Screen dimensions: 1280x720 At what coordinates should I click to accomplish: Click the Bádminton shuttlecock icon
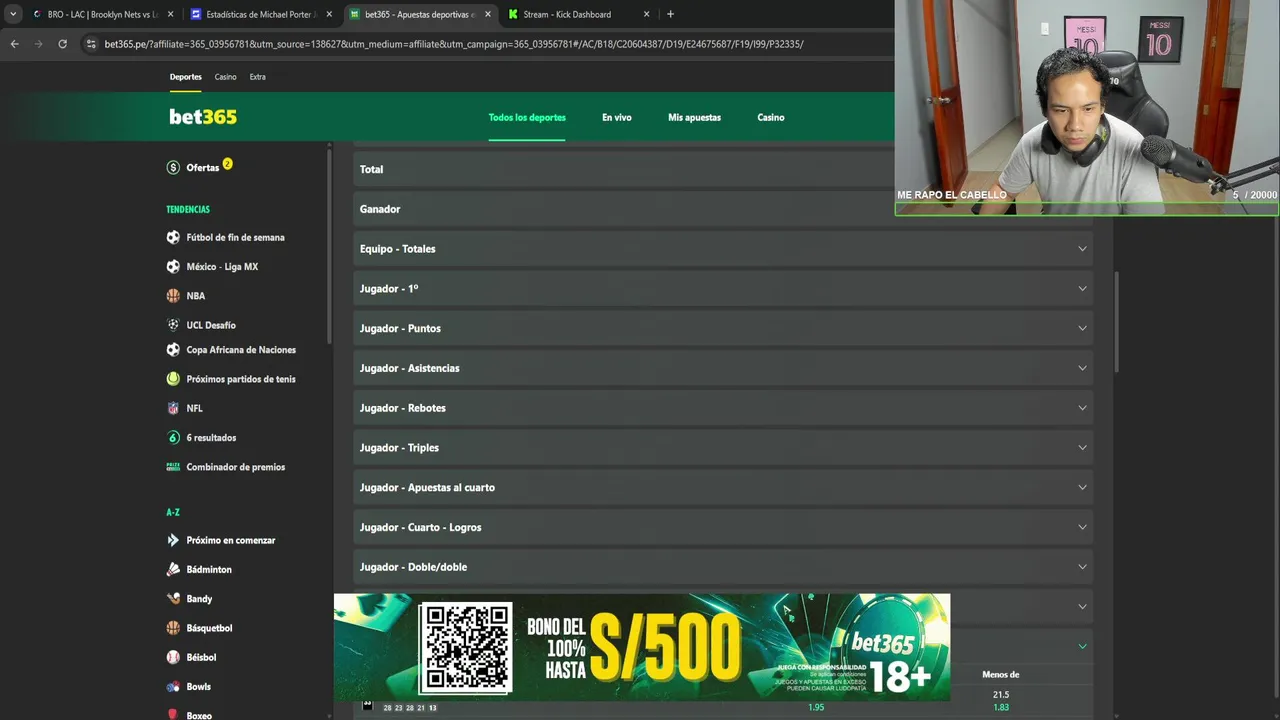tap(173, 569)
